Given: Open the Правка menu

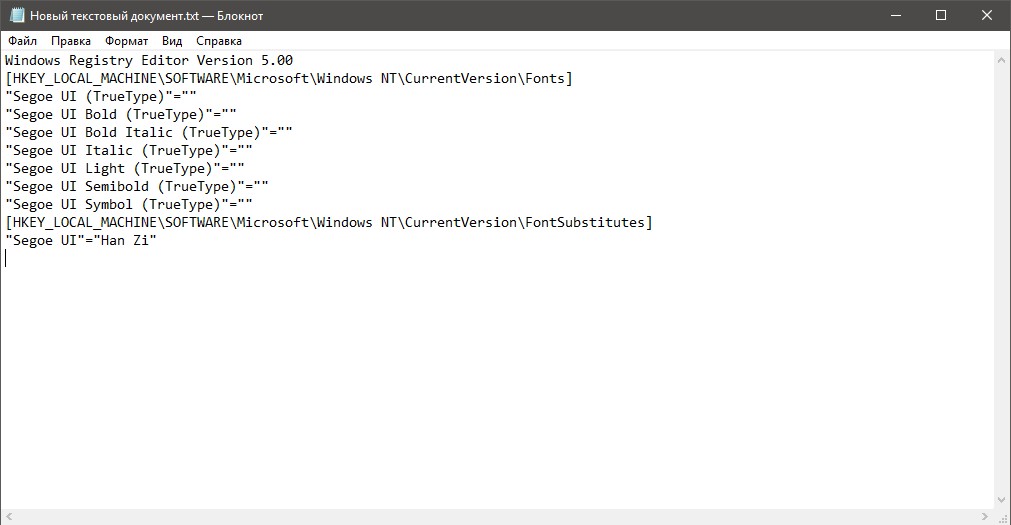Looking at the screenshot, I should point(70,41).
